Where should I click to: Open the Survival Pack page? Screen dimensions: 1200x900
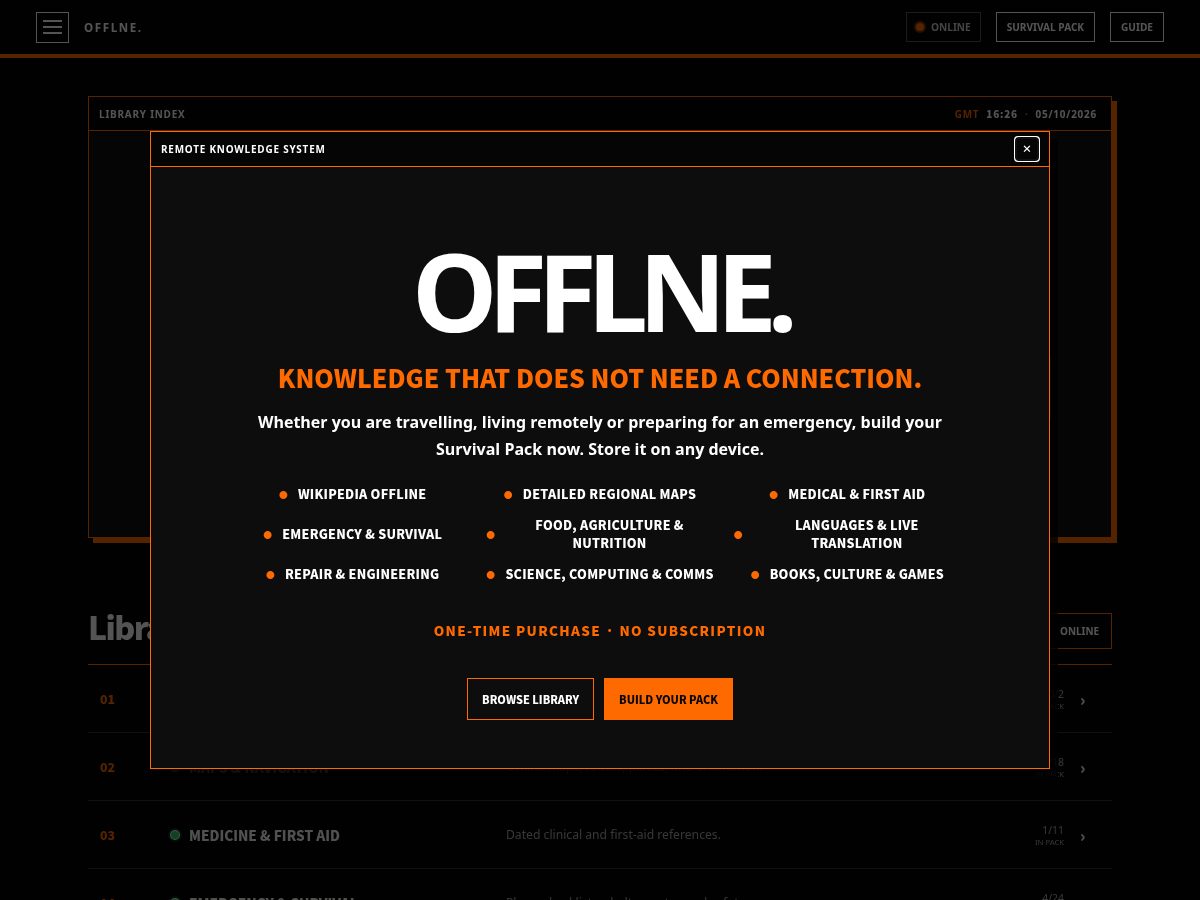point(1045,27)
